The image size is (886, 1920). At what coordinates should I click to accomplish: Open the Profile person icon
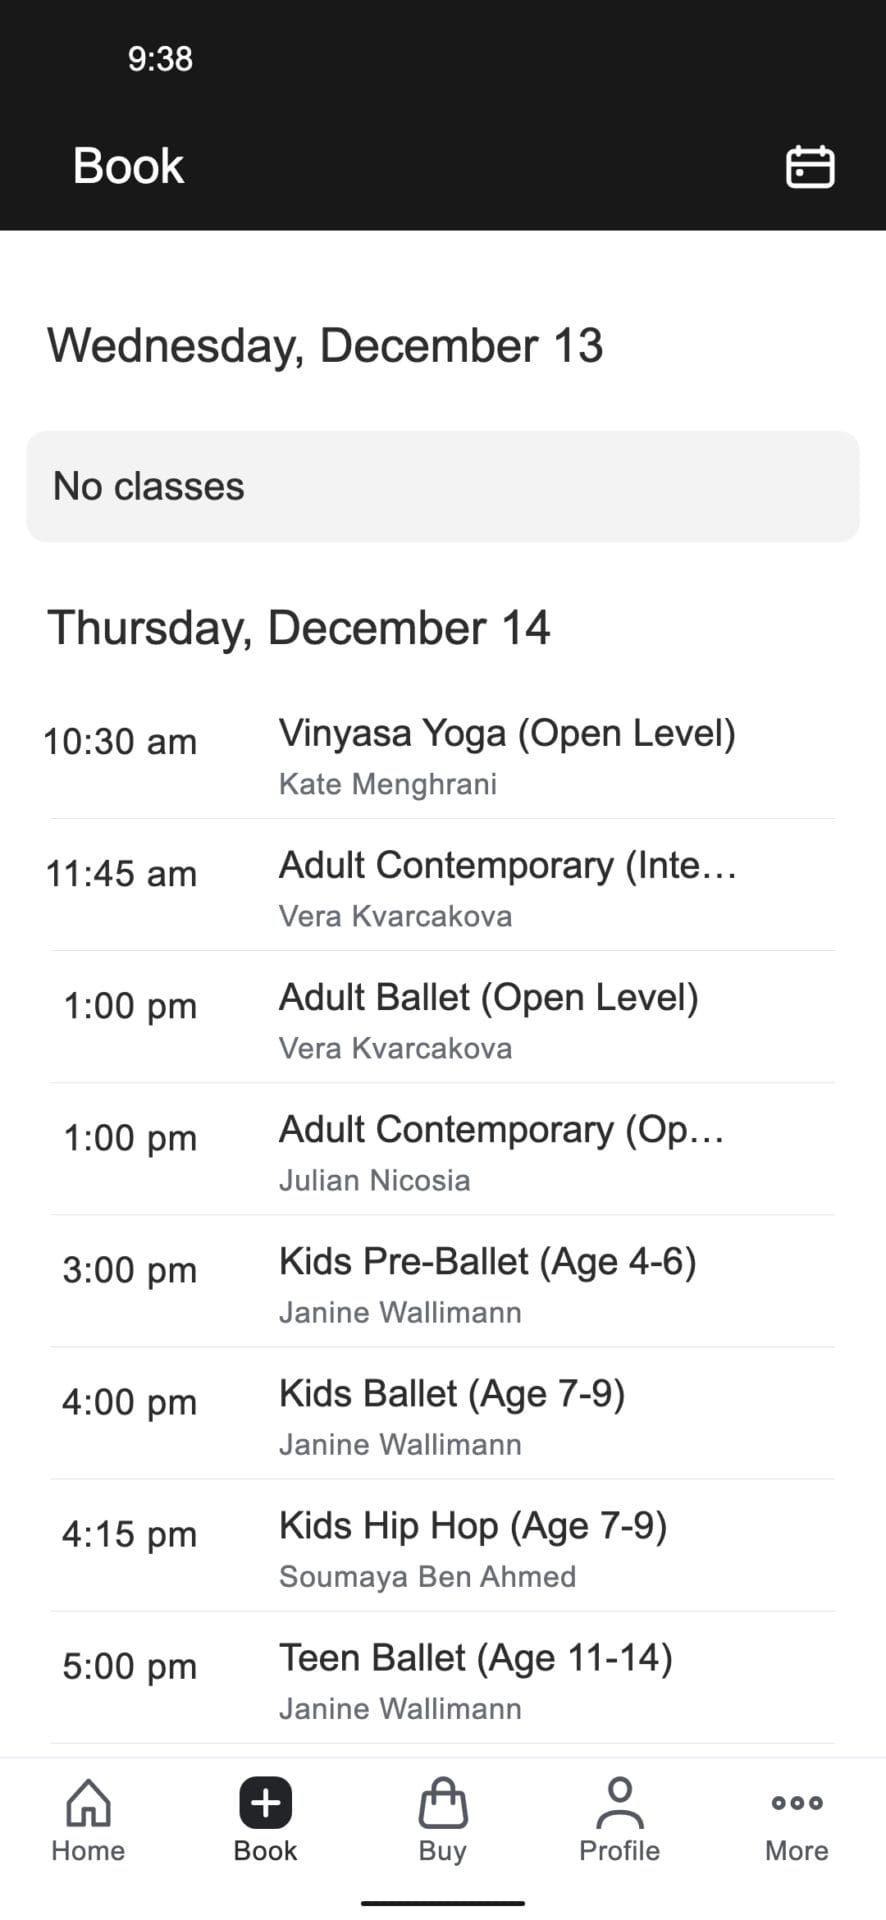619,1803
